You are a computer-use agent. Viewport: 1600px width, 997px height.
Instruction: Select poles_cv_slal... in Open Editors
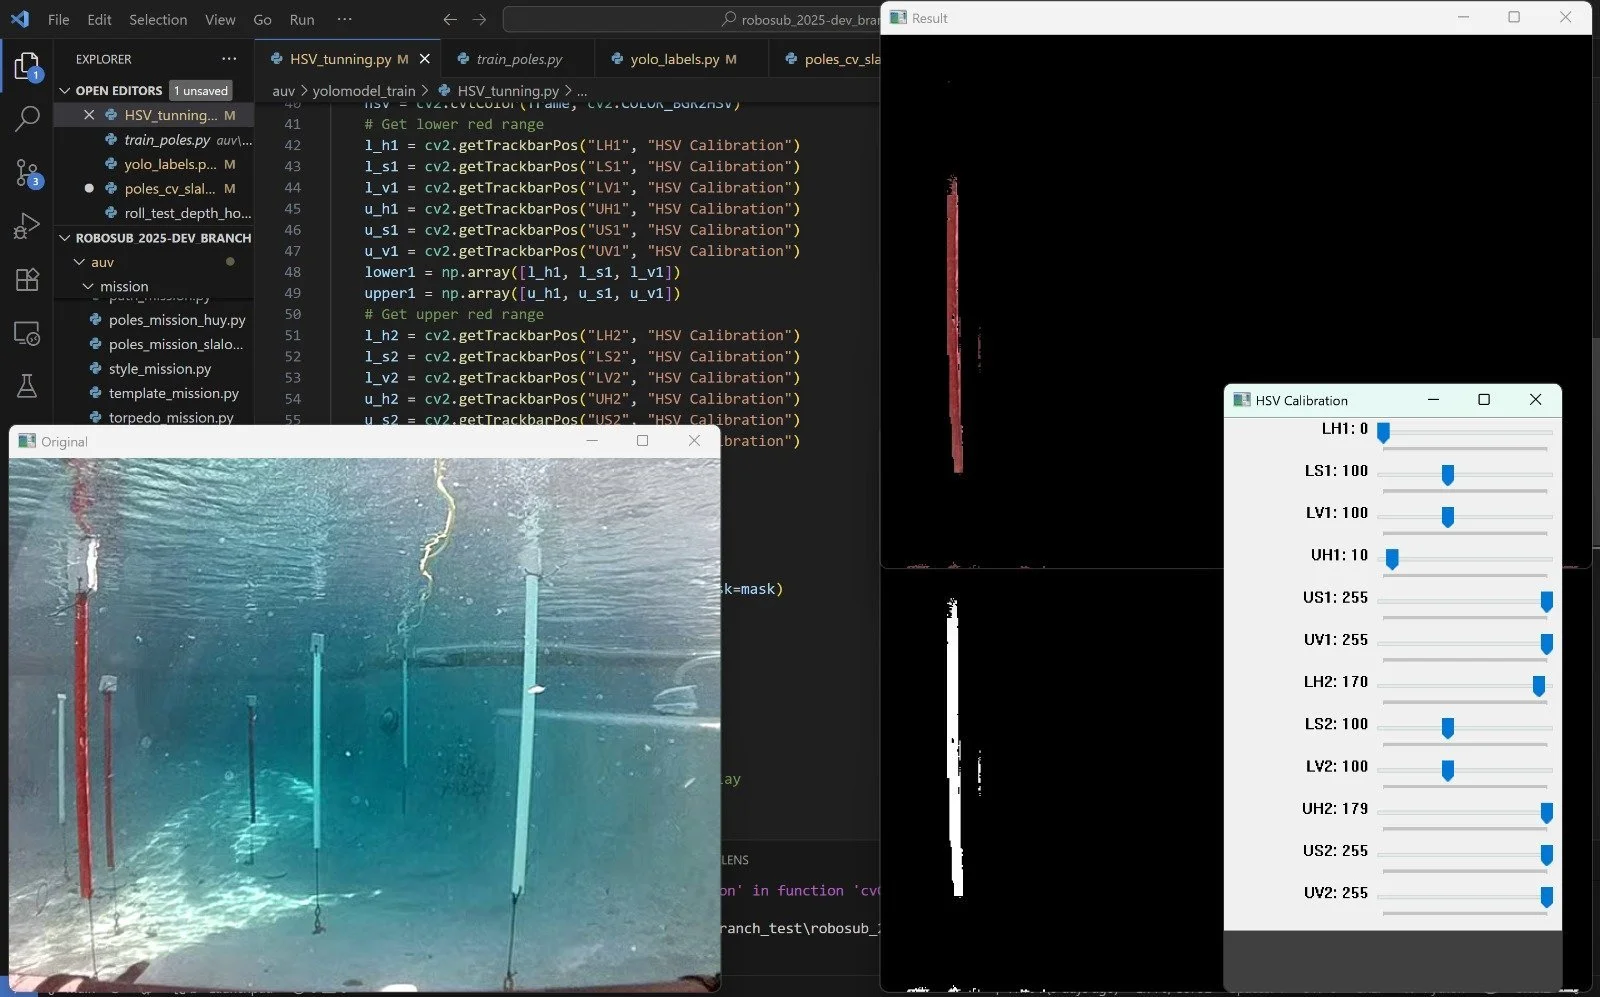pyautogui.click(x=153, y=188)
